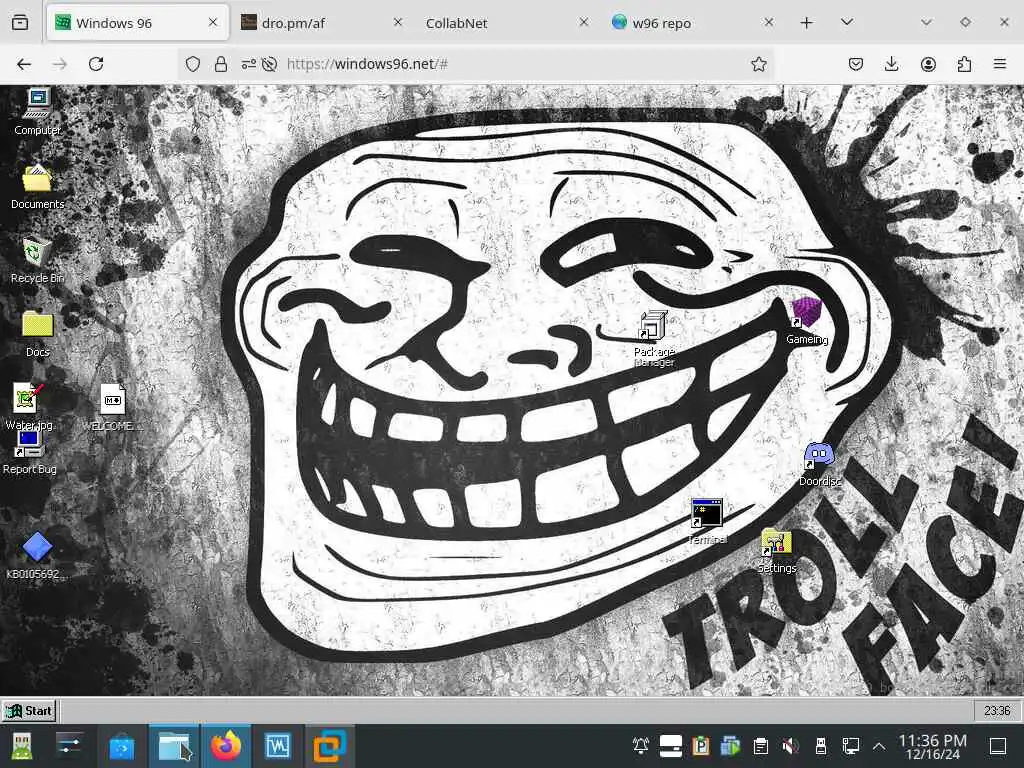Open the Recycle Bin icon
This screenshot has width=1024, height=768.
point(37,260)
